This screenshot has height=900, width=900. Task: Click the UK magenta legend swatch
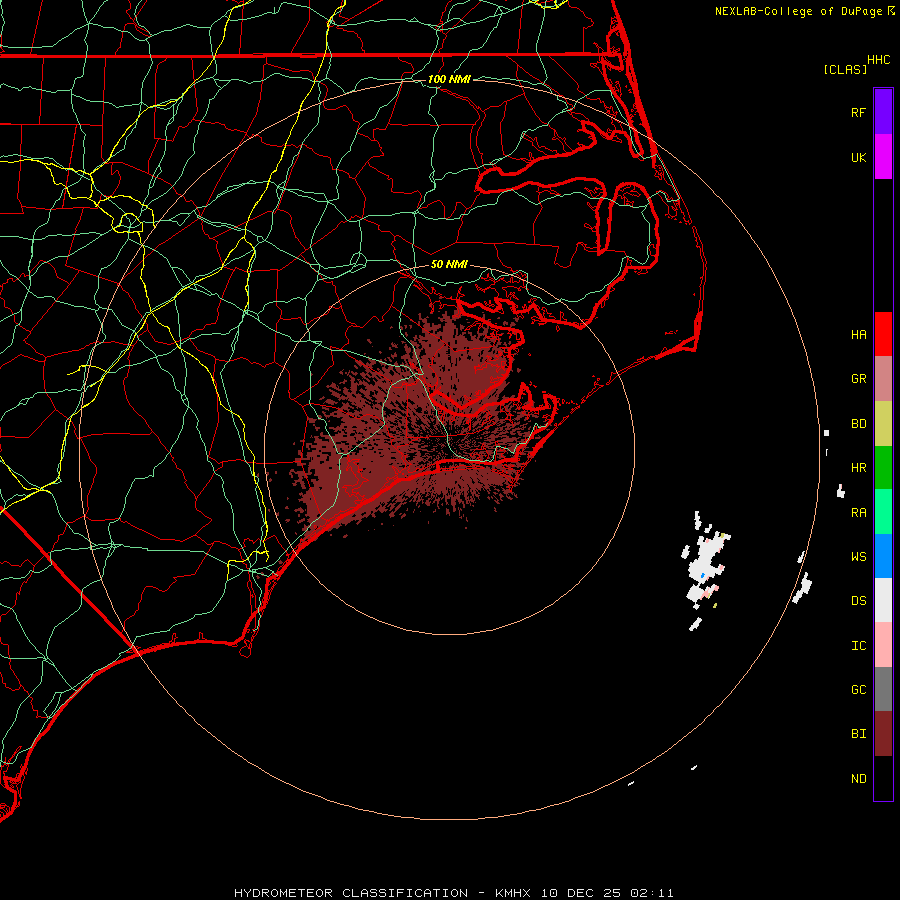pos(883,156)
